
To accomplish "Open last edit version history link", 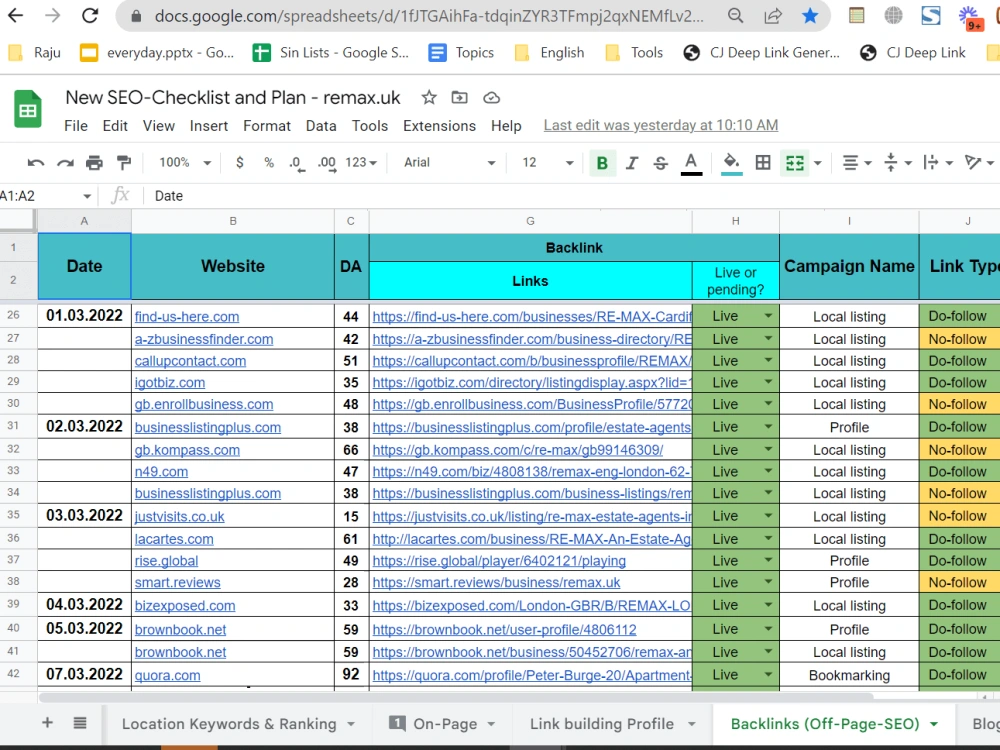I will [x=661, y=125].
